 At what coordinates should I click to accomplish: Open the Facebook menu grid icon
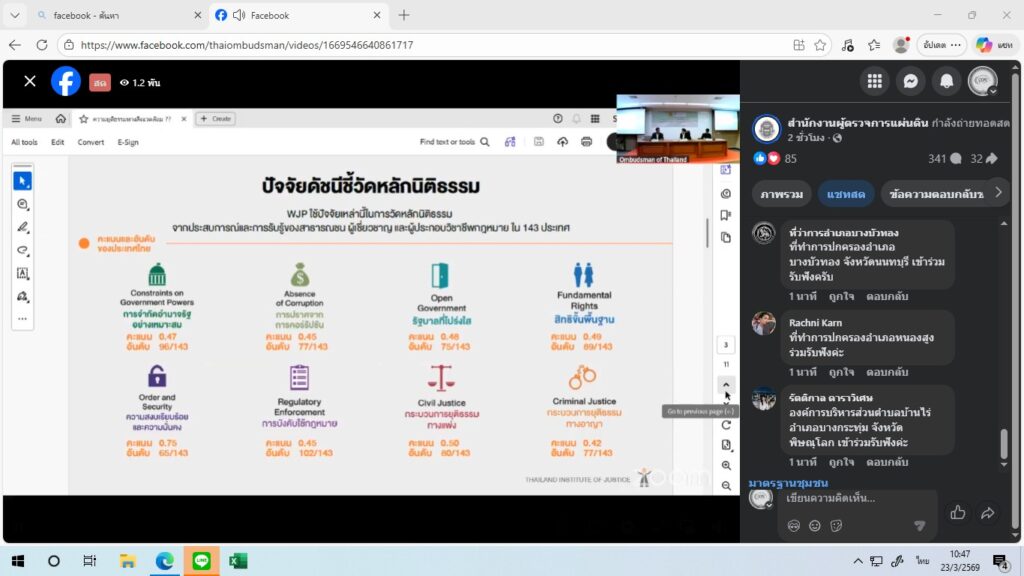tap(875, 81)
